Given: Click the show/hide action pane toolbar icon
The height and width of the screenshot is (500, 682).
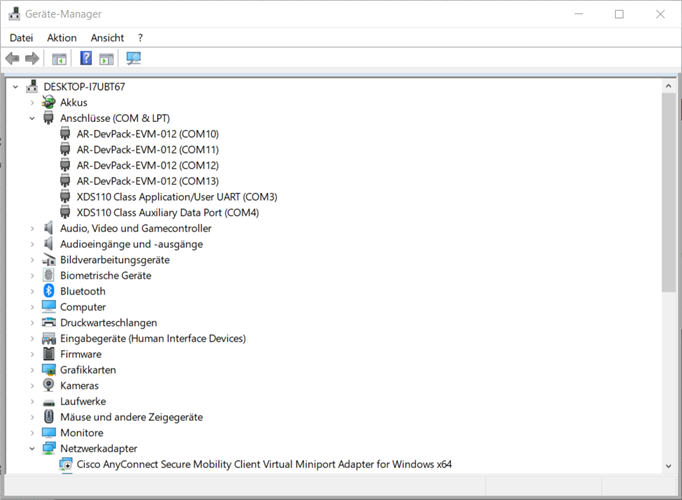Looking at the screenshot, I should [107, 58].
